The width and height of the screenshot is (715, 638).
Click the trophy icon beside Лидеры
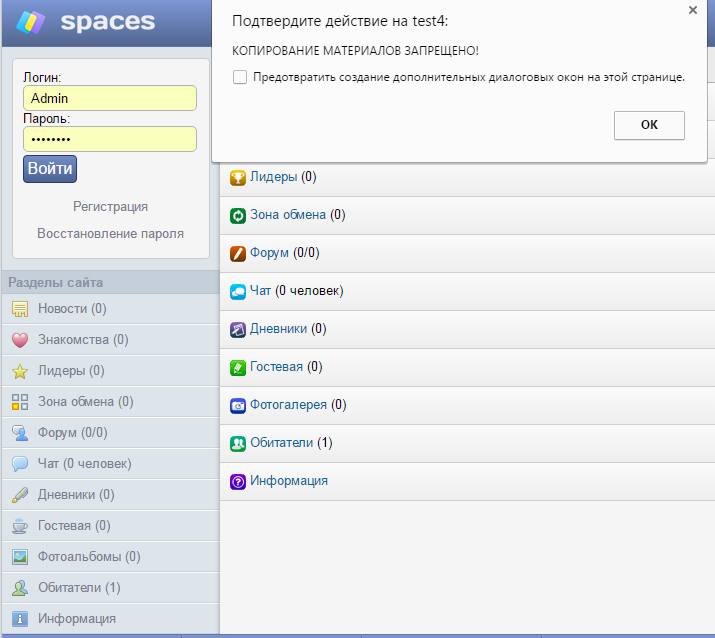pyautogui.click(x=238, y=178)
